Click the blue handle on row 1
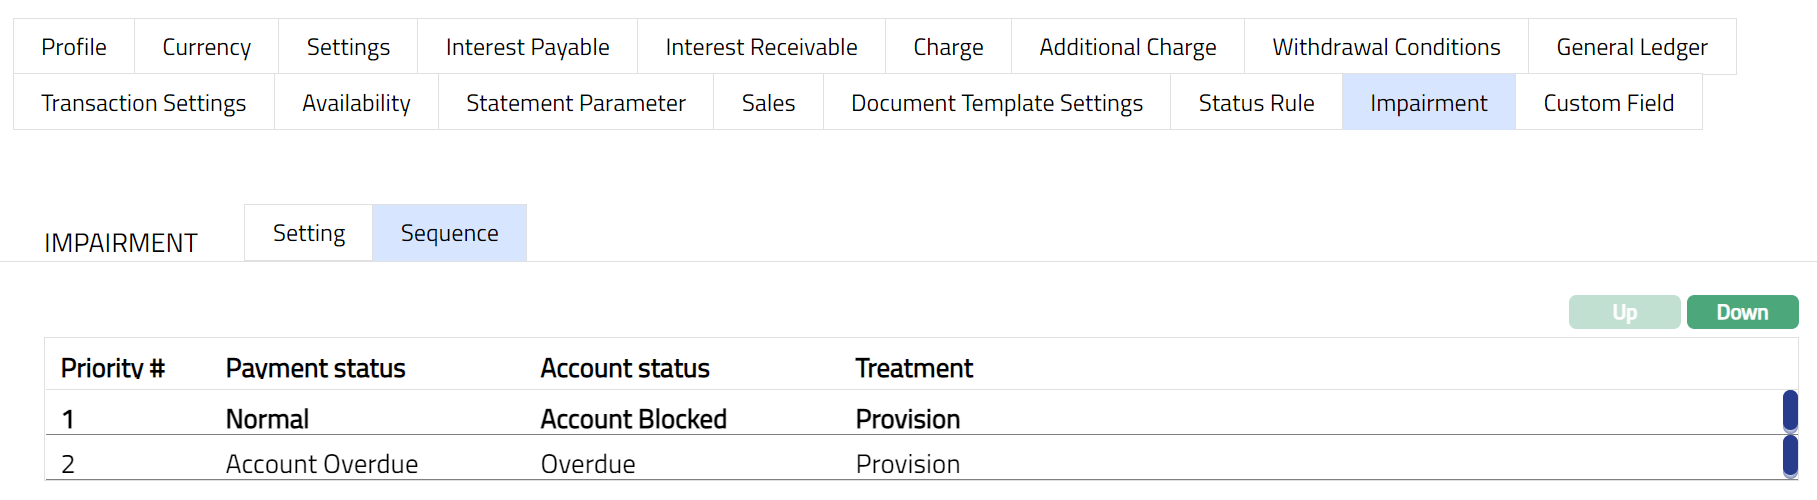Viewport: 1817px width, 500px height. (1790, 411)
